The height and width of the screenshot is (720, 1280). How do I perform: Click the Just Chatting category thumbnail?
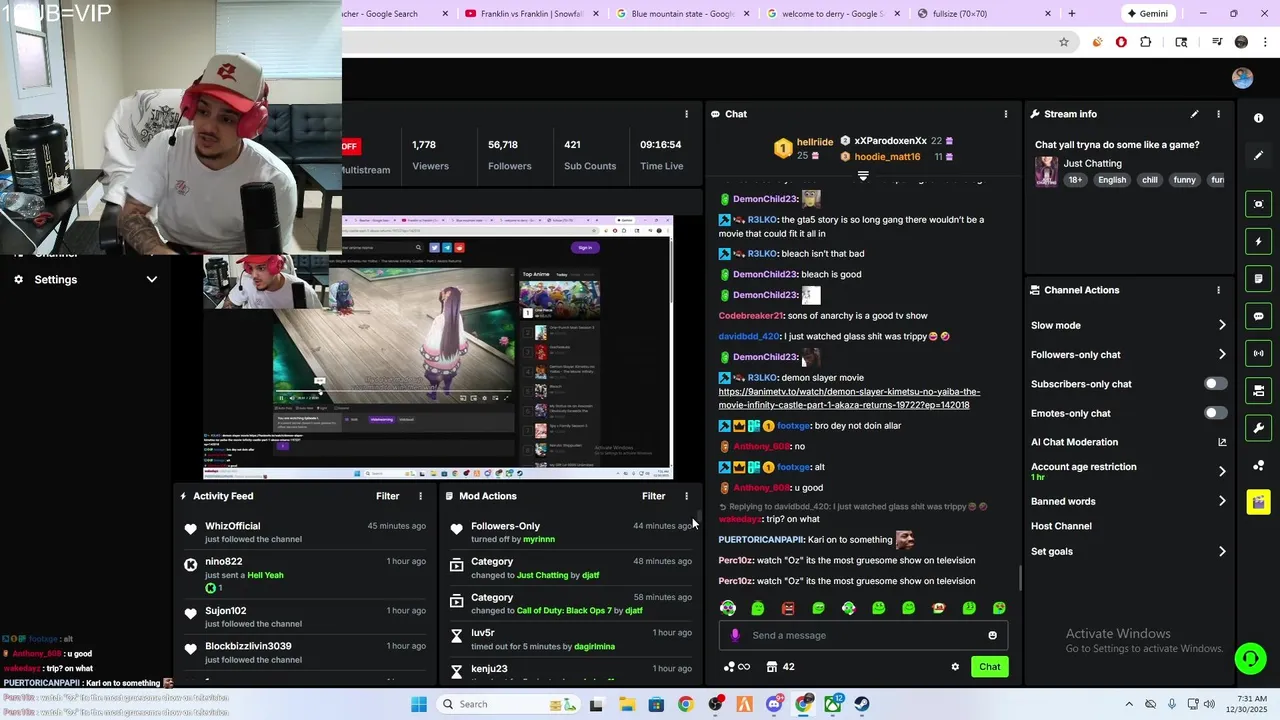coord(1046,171)
